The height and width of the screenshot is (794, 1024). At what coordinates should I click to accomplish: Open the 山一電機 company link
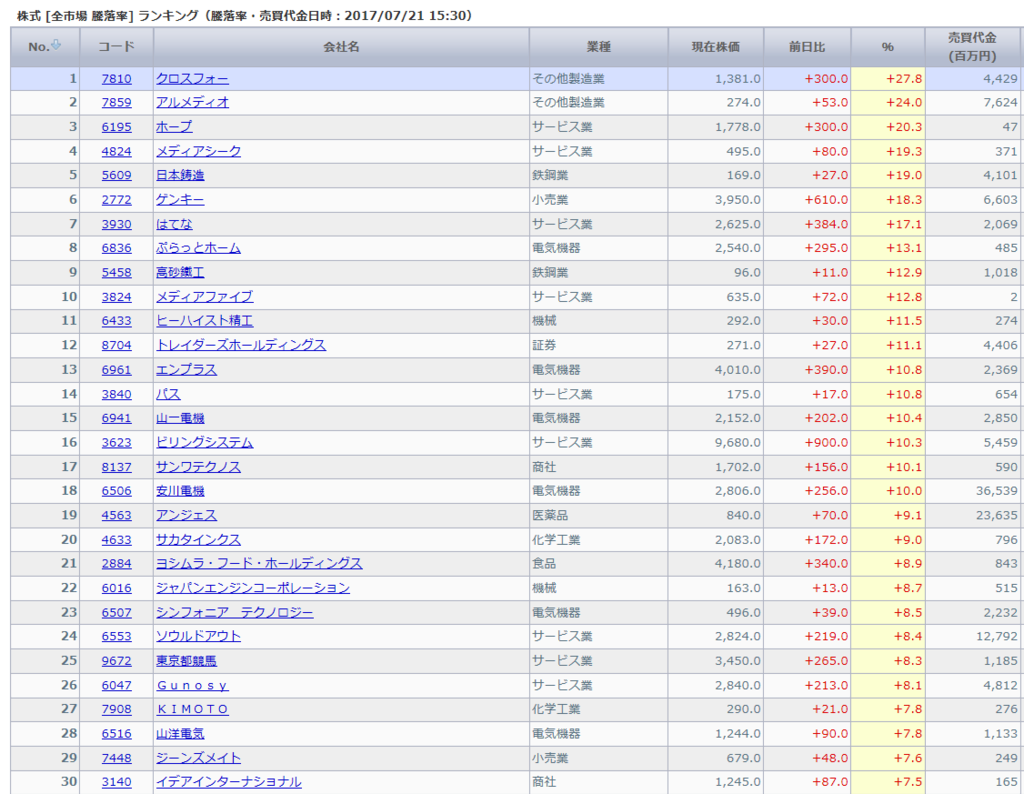pyautogui.click(x=180, y=418)
